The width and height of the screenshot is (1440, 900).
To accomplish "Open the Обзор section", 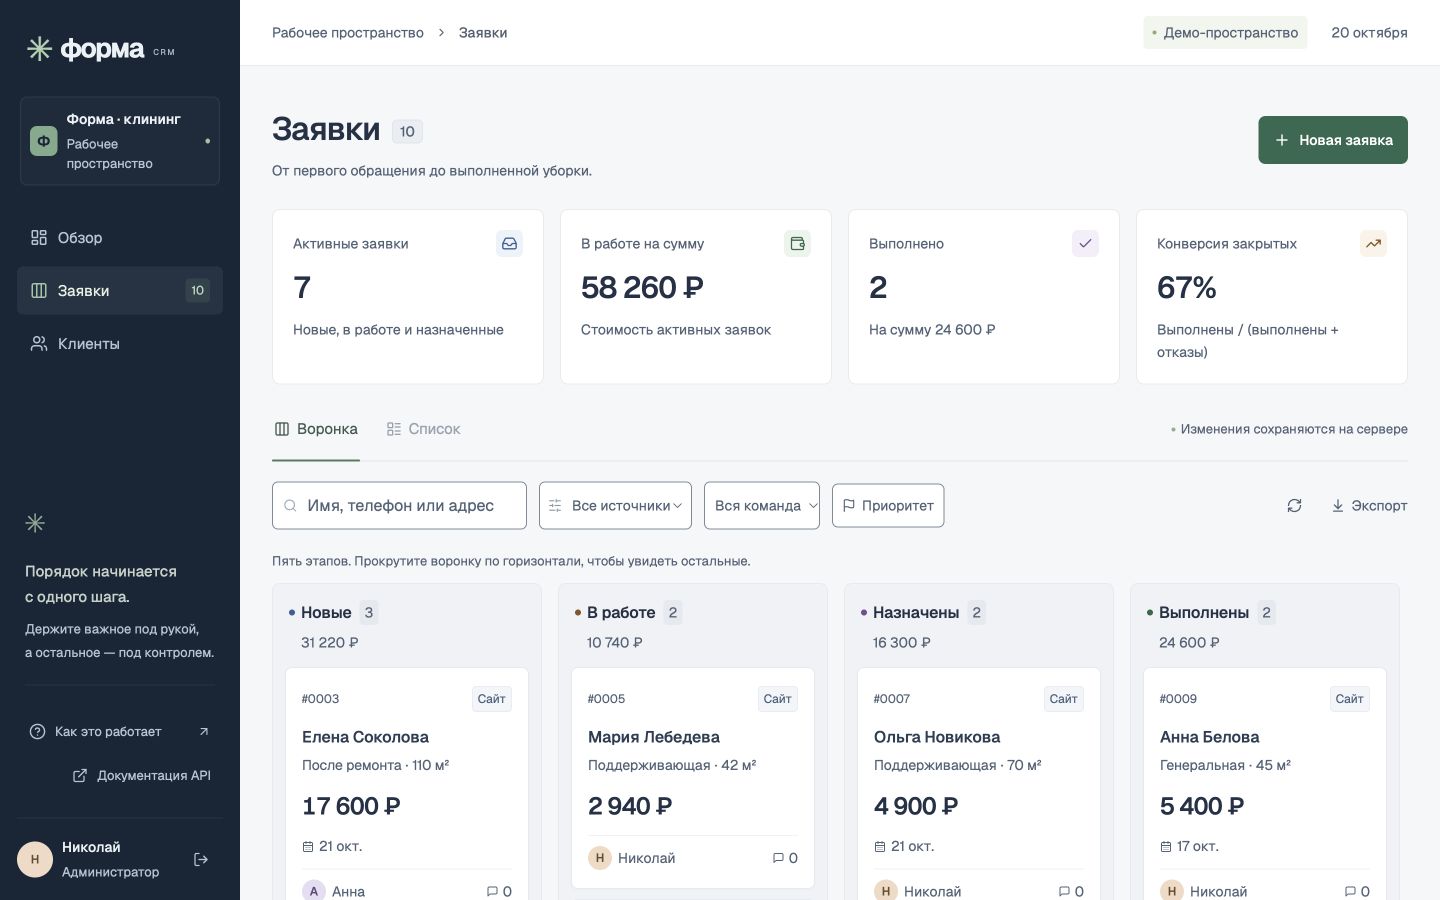I will pos(120,238).
